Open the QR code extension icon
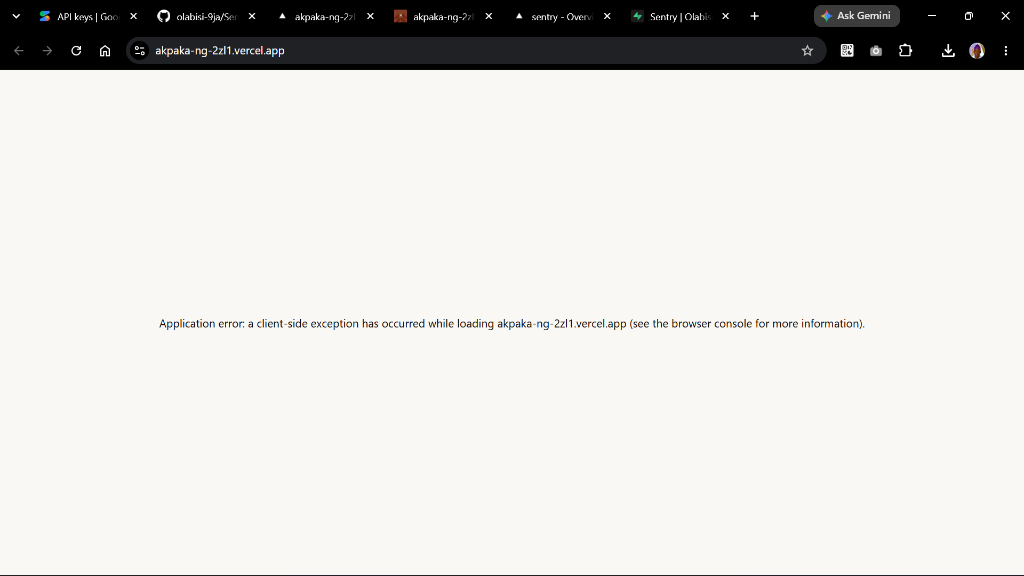The image size is (1024, 576). pyautogui.click(x=847, y=51)
